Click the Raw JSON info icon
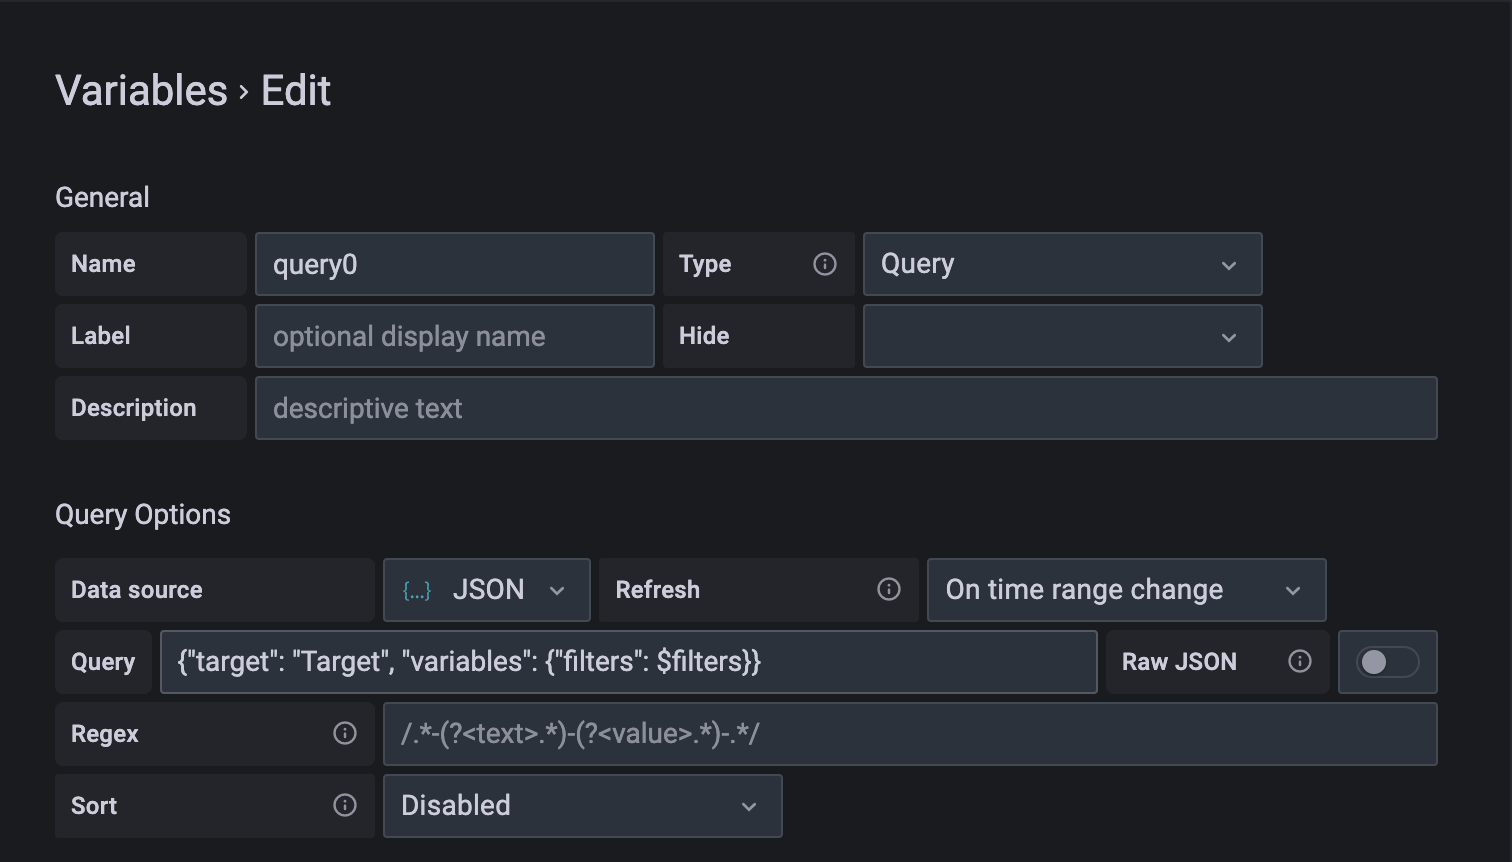Image resolution: width=1512 pixels, height=862 pixels. [x=1300, y=661]
